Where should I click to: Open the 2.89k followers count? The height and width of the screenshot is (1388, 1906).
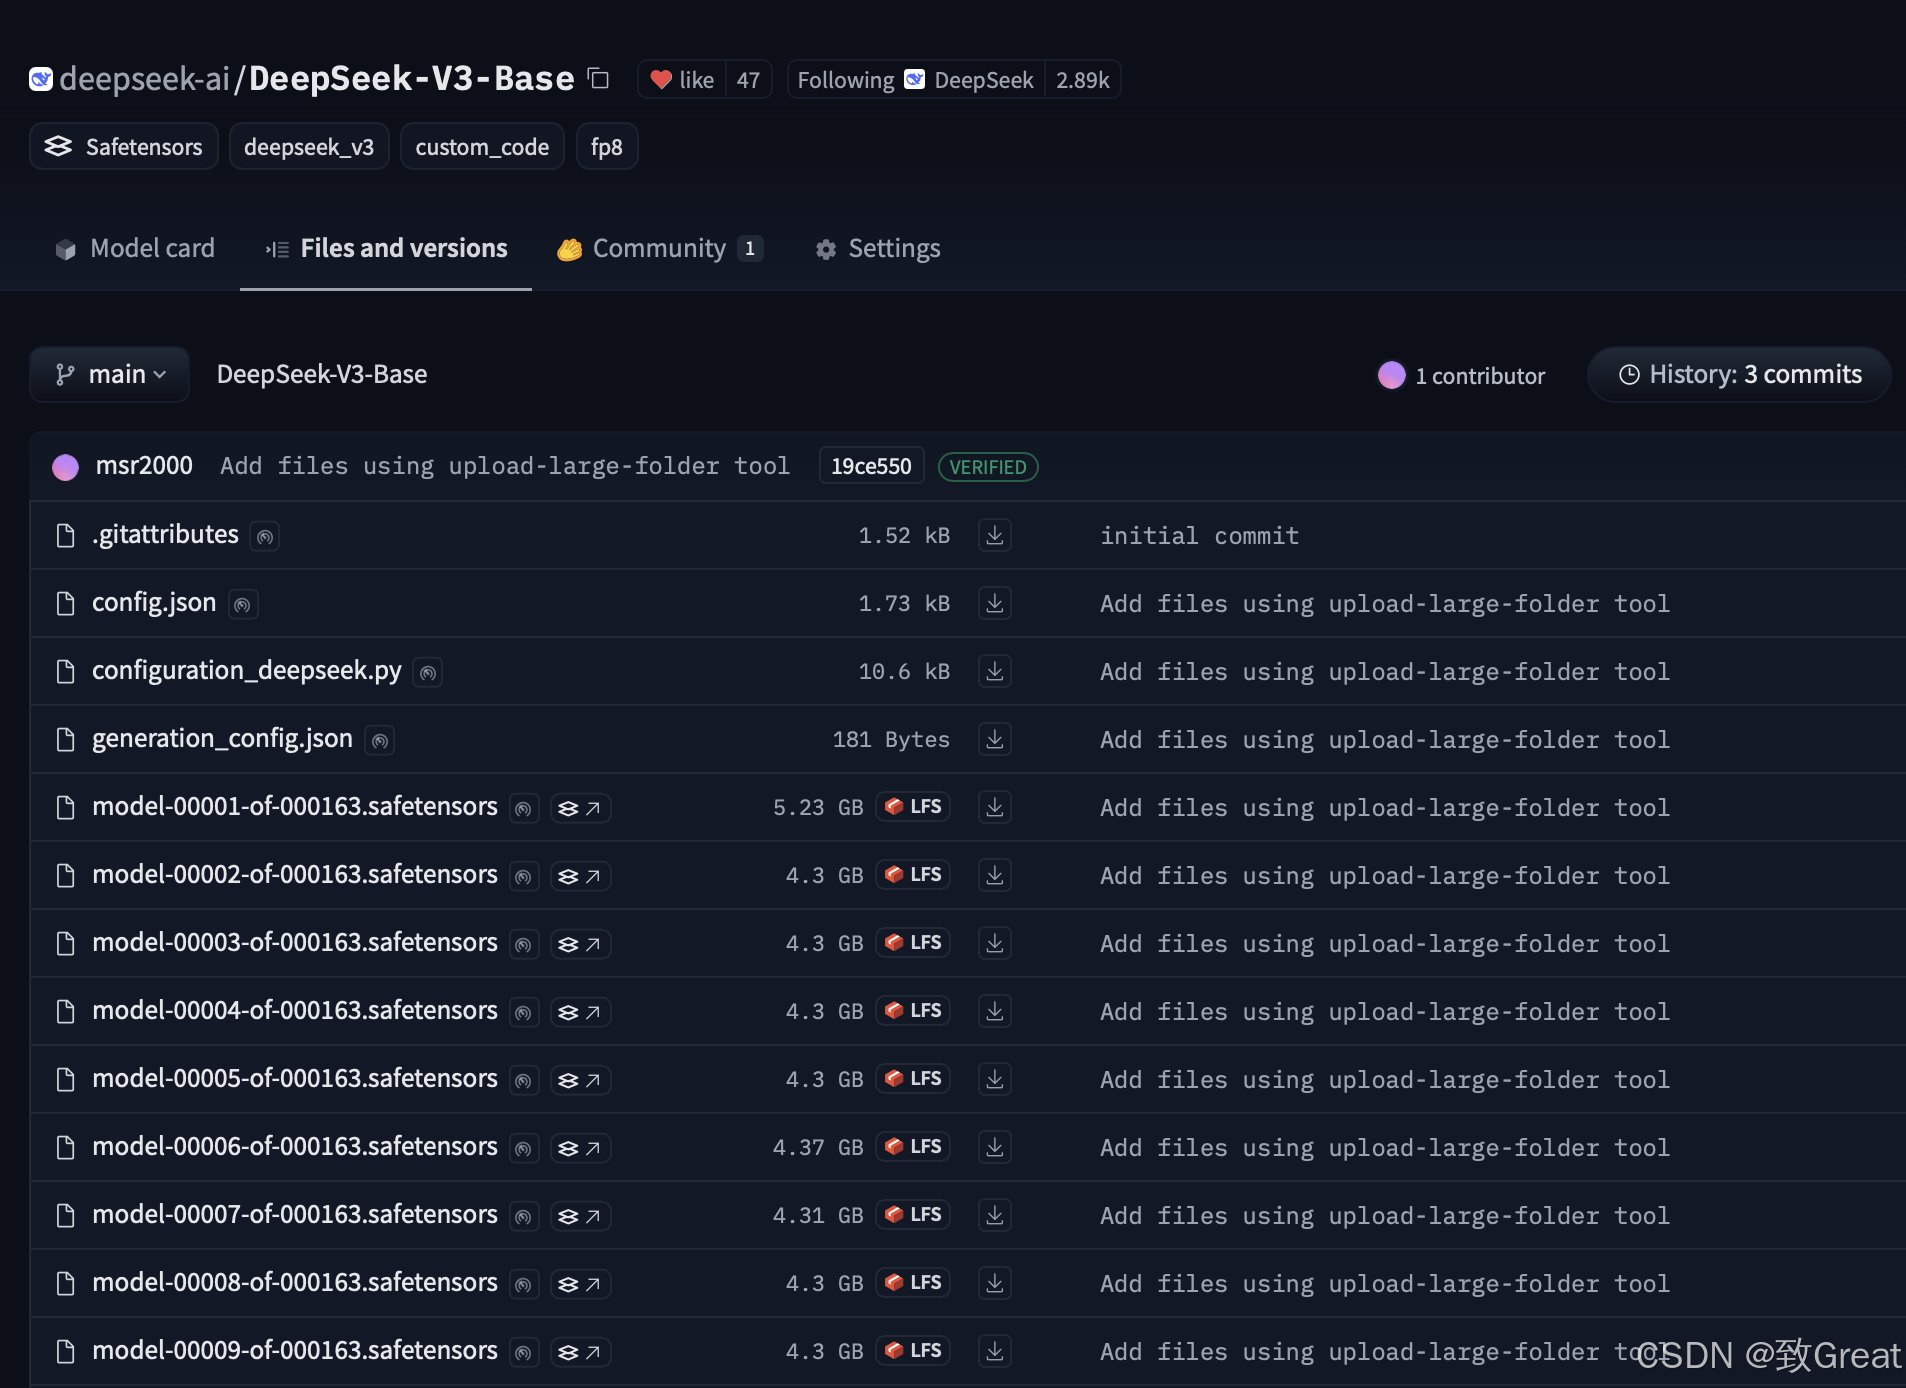point(1082,80)
